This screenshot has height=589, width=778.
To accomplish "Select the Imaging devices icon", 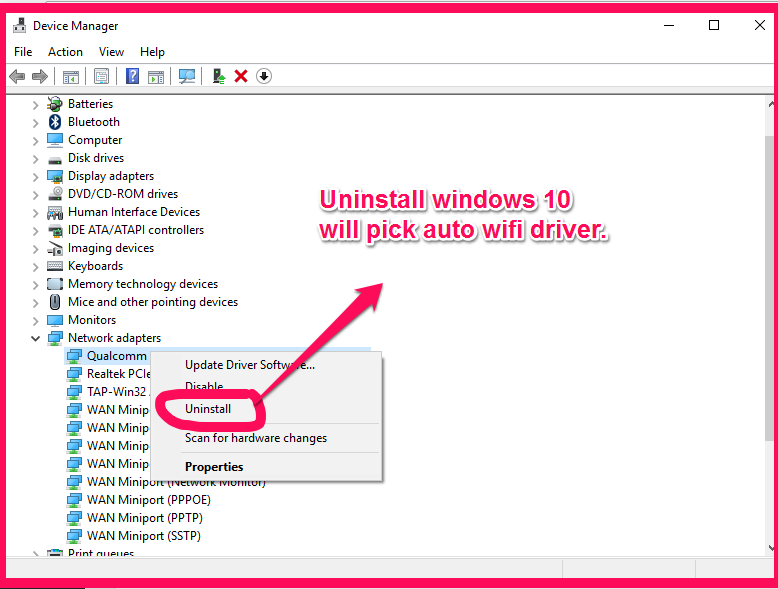I will tap(55, 248).
